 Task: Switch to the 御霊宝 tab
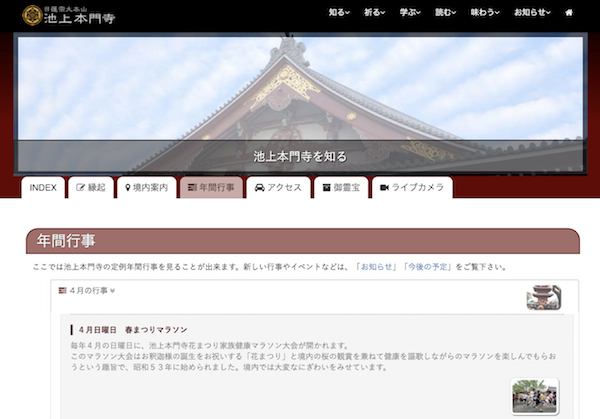tap(341, 187)
